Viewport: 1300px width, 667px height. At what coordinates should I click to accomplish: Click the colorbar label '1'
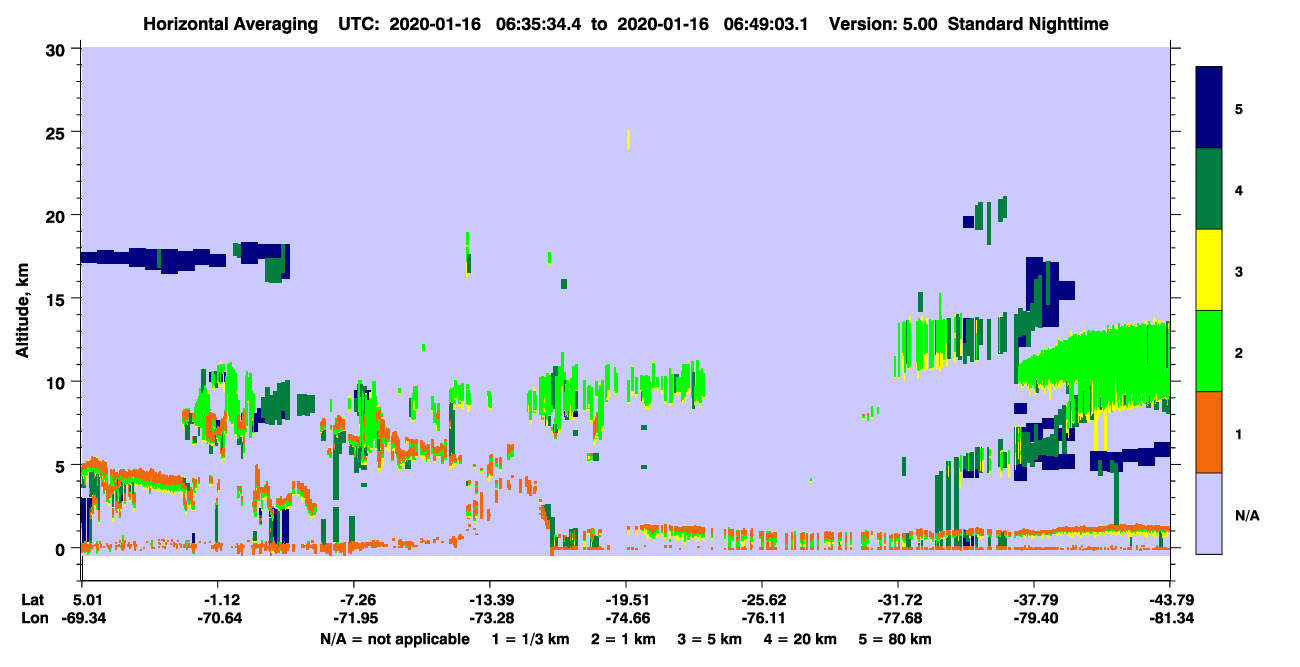(1239, 433)
